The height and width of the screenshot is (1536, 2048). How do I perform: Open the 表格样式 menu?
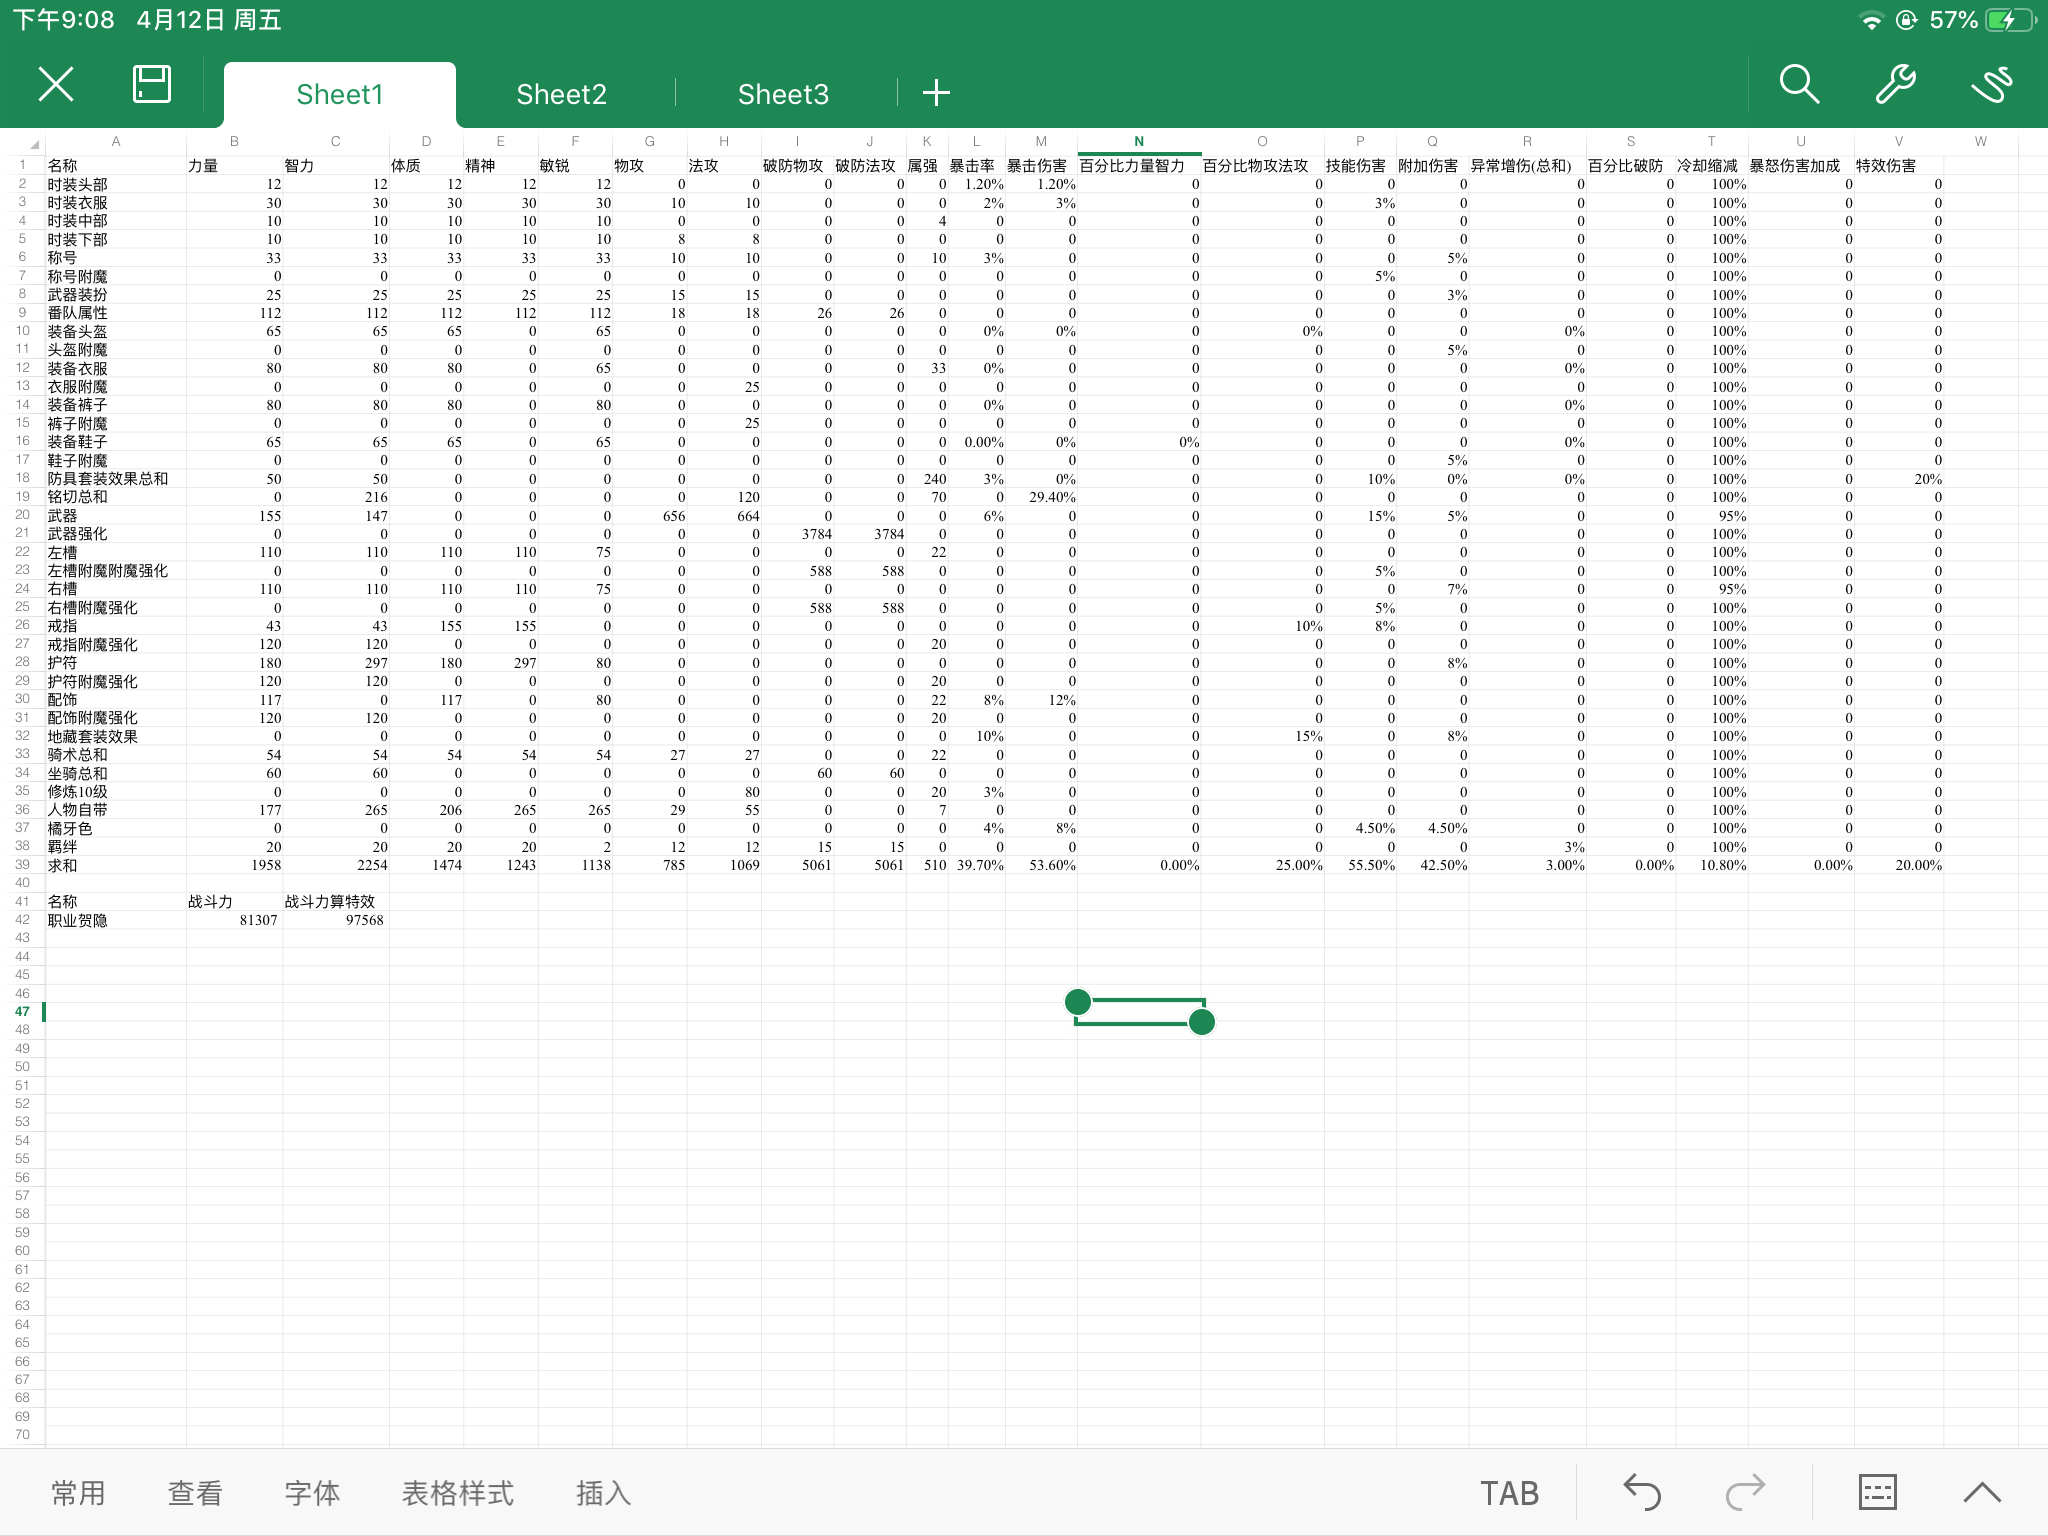458,1493
